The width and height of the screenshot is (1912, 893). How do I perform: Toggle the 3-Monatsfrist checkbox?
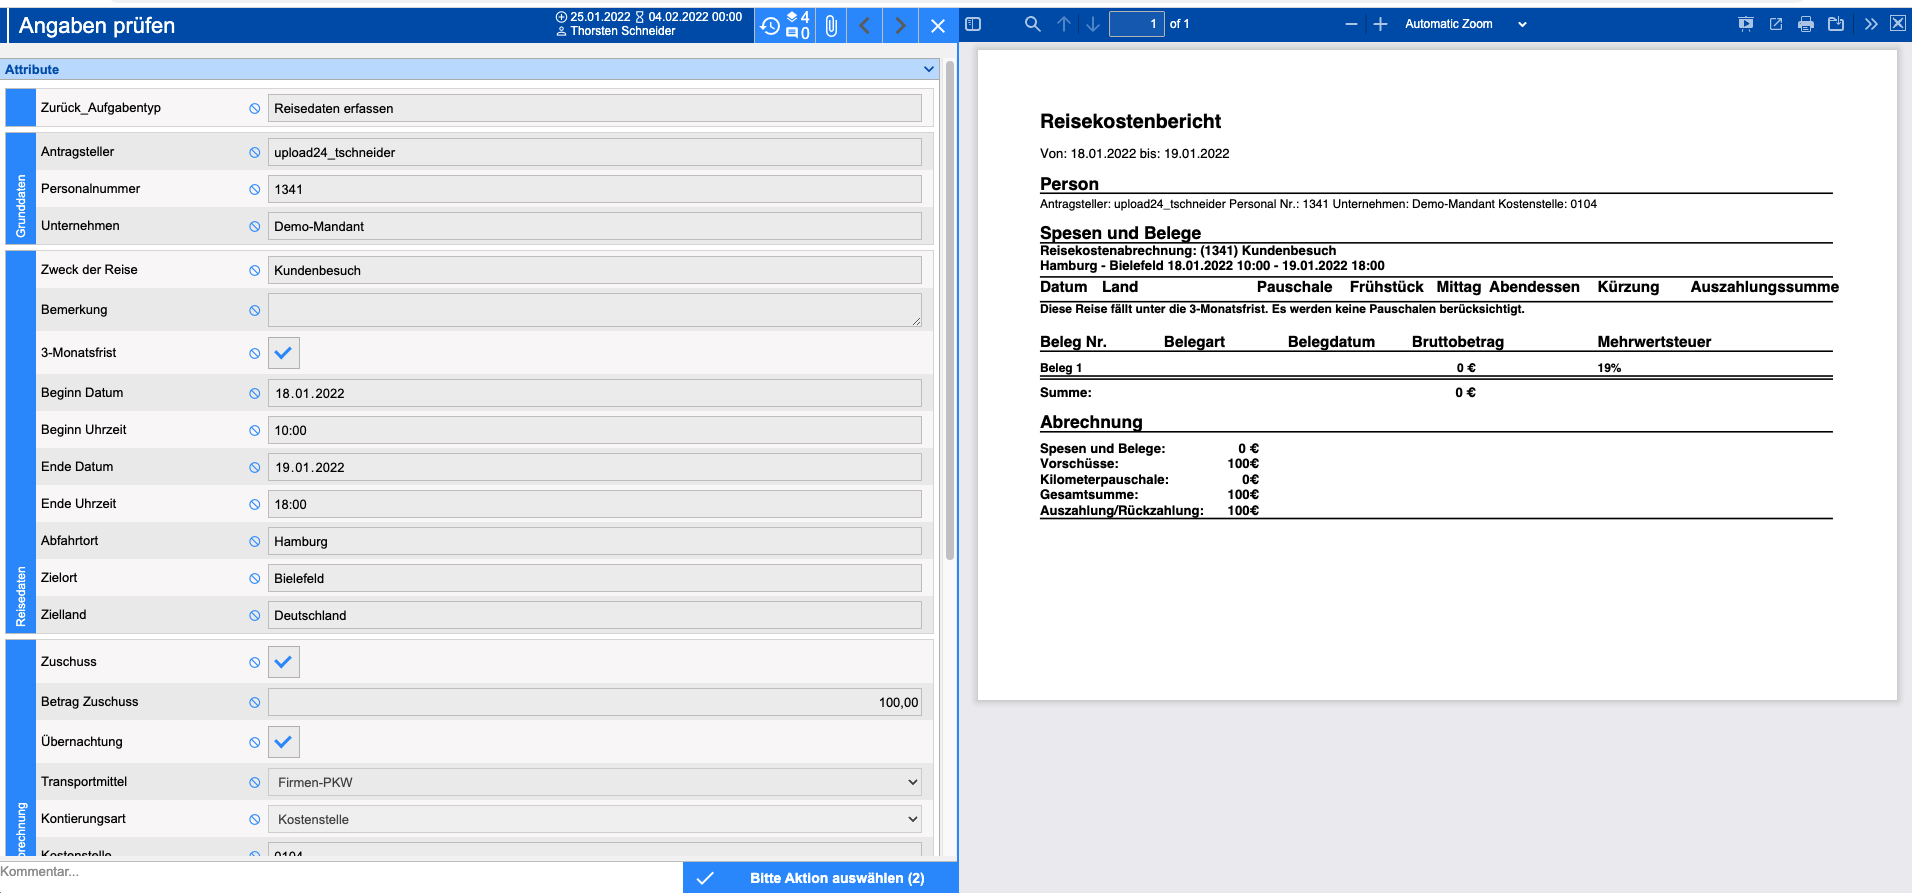284,353
